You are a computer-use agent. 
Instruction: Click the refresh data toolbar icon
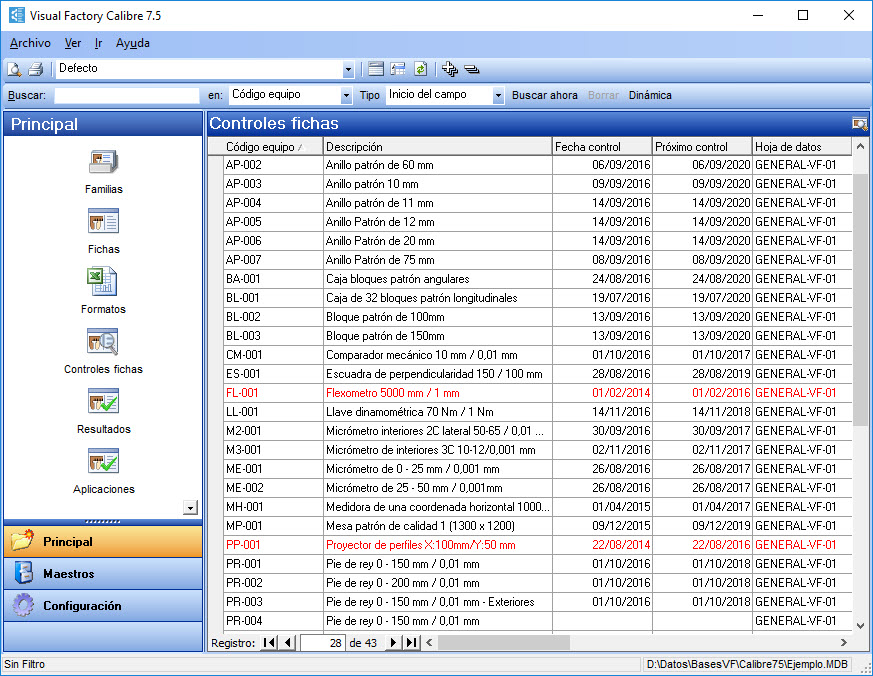420,69
